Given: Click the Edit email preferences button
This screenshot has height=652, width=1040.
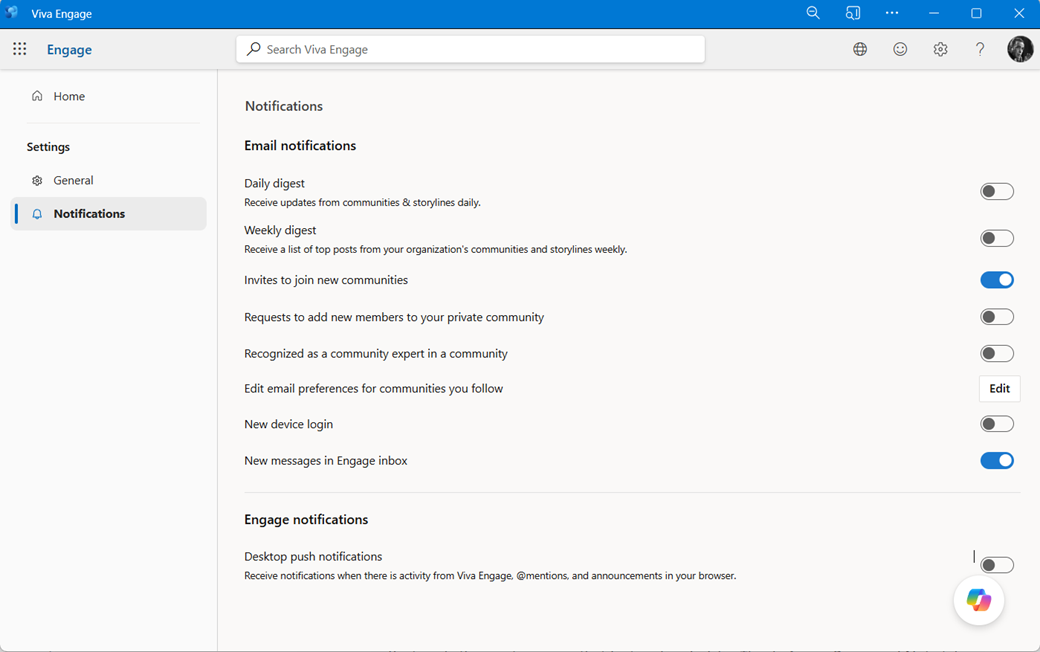Looking at the screenshot, I should tap(999, 388).
